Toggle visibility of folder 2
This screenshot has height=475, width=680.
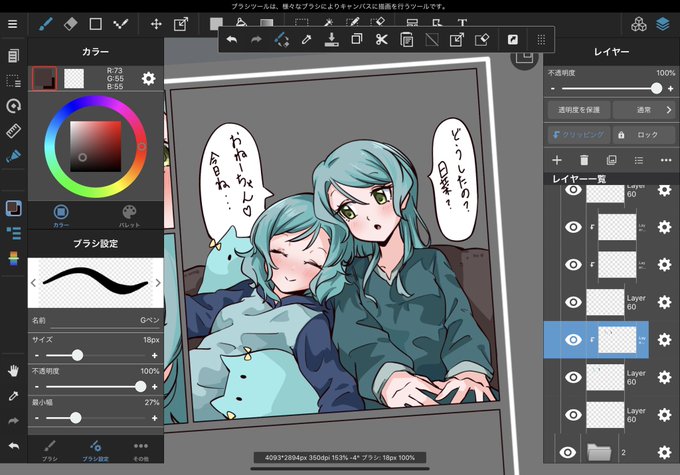coord(567,452)
